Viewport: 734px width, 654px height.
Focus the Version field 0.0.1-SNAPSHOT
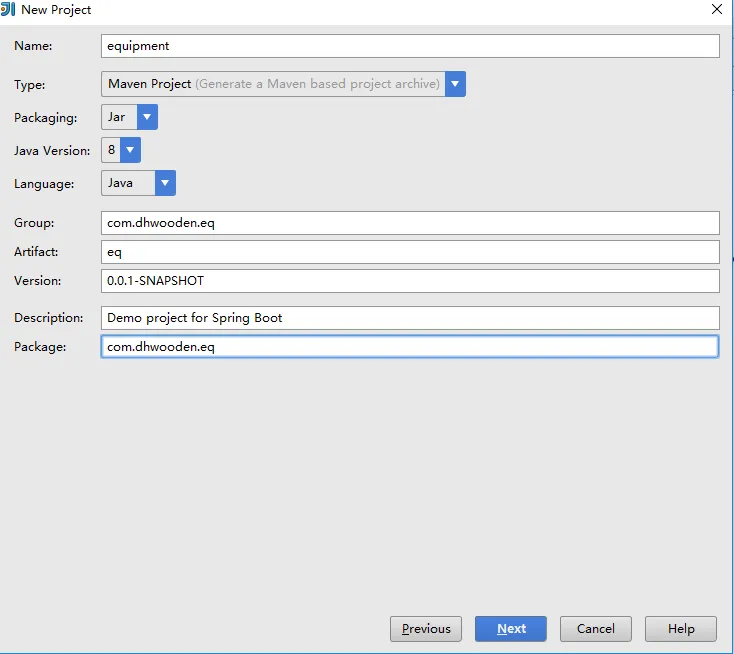pos(410,281)
